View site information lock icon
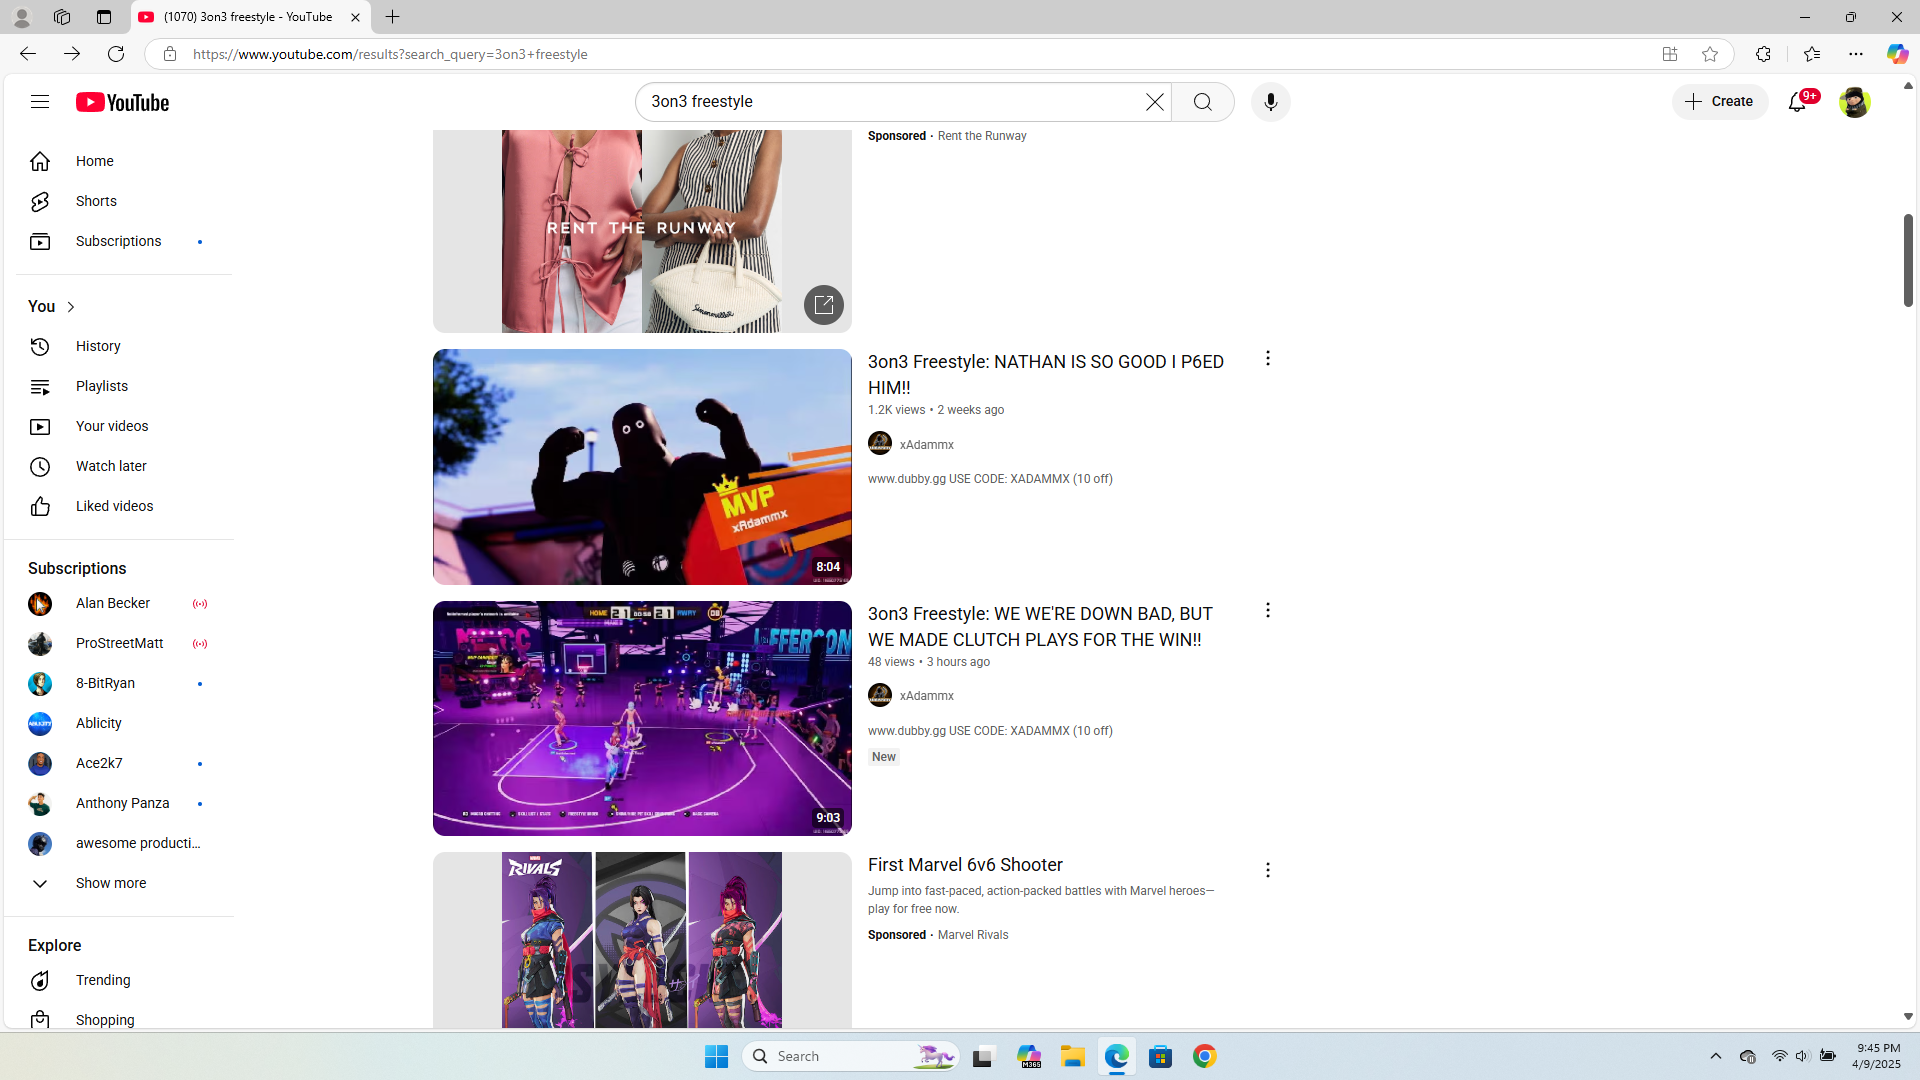The width and height of the screenshot is (1920, 1080). (170, 54)
